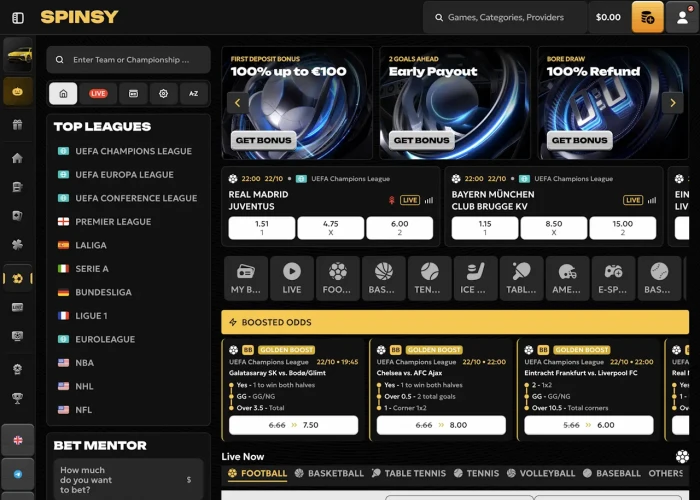This screenshot has height=500, width=700.
Task: Get the Early Payout bonus
Action: pos(421,140)
